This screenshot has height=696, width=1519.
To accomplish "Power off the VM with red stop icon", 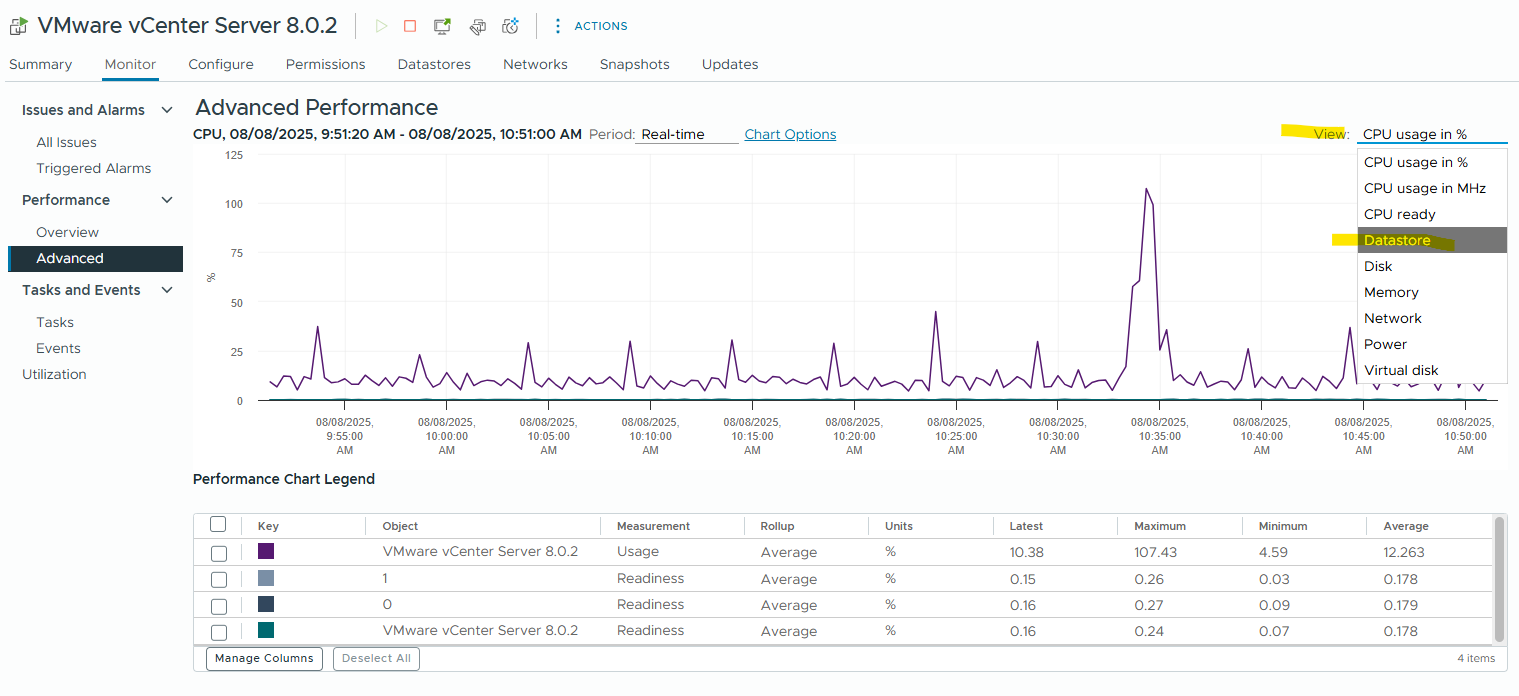I will [410, 26].
